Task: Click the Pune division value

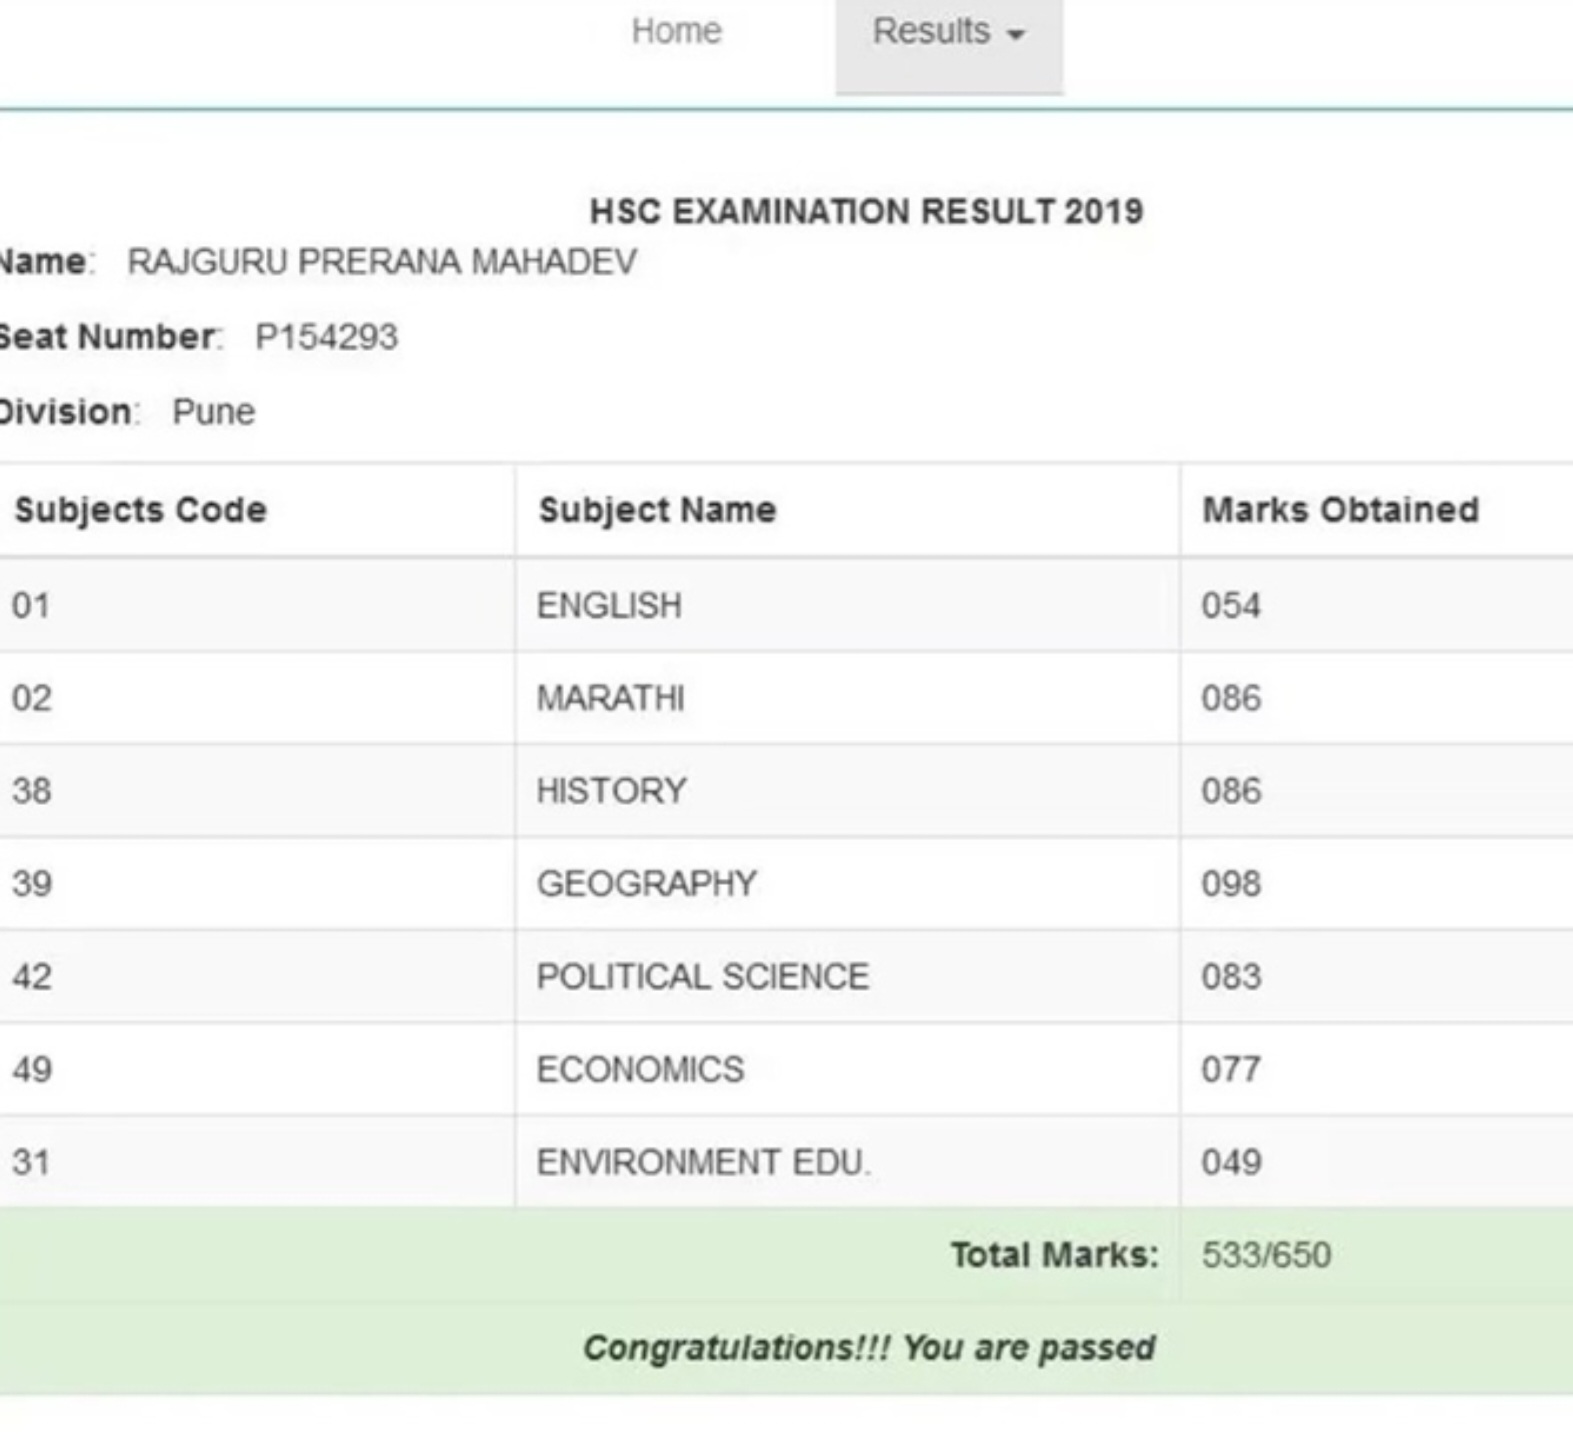Action: tap(213, 412)
